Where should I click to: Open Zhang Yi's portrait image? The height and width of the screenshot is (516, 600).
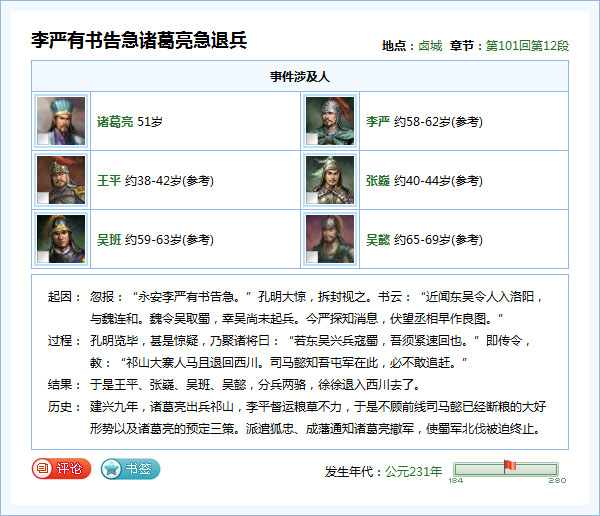tap(330, 181)
